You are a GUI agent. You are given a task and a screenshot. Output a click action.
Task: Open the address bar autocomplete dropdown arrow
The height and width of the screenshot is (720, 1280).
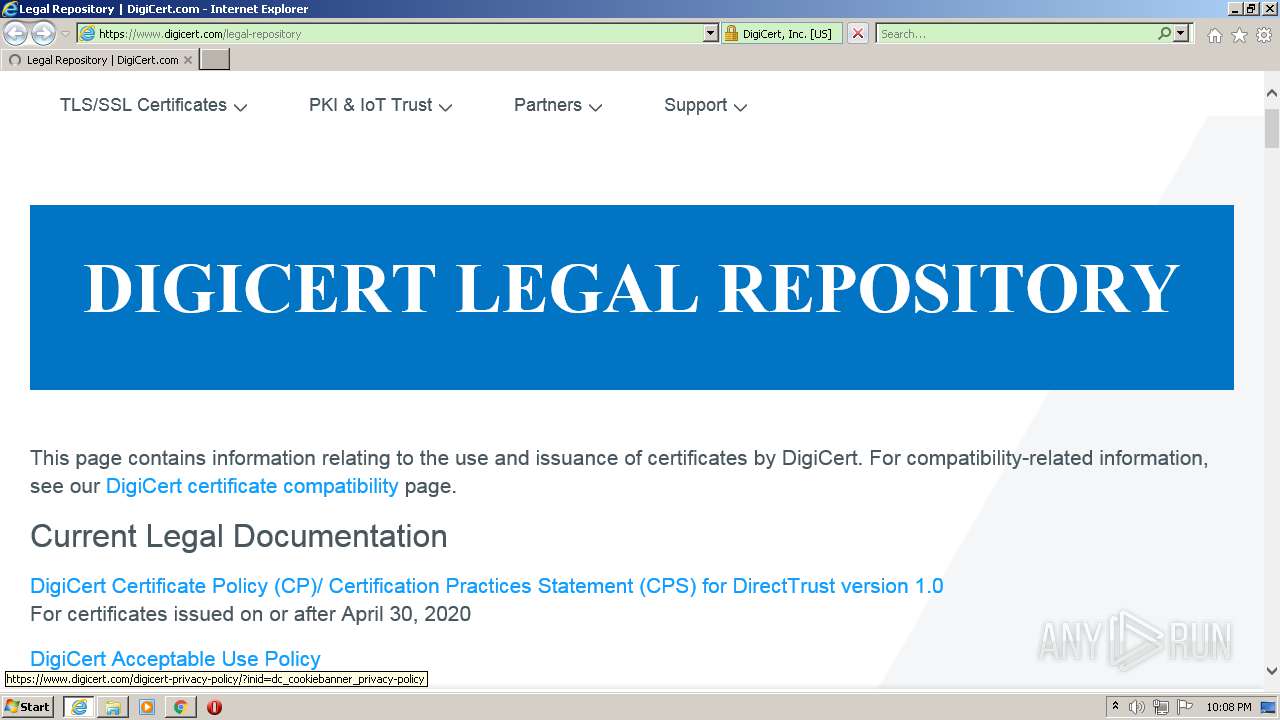(x=711, y=33)
